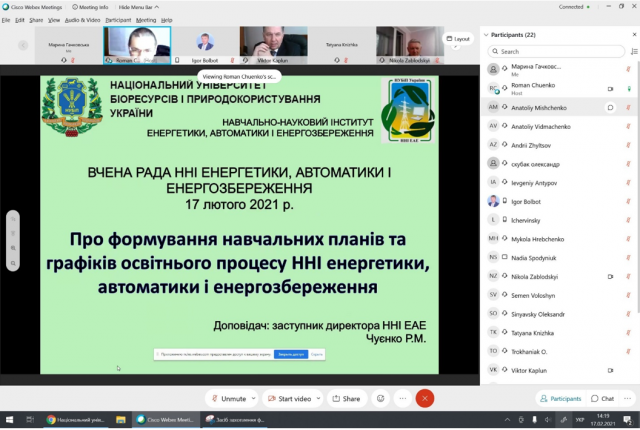Click the blue button in the screen-sharing notice

coord(291,355)
